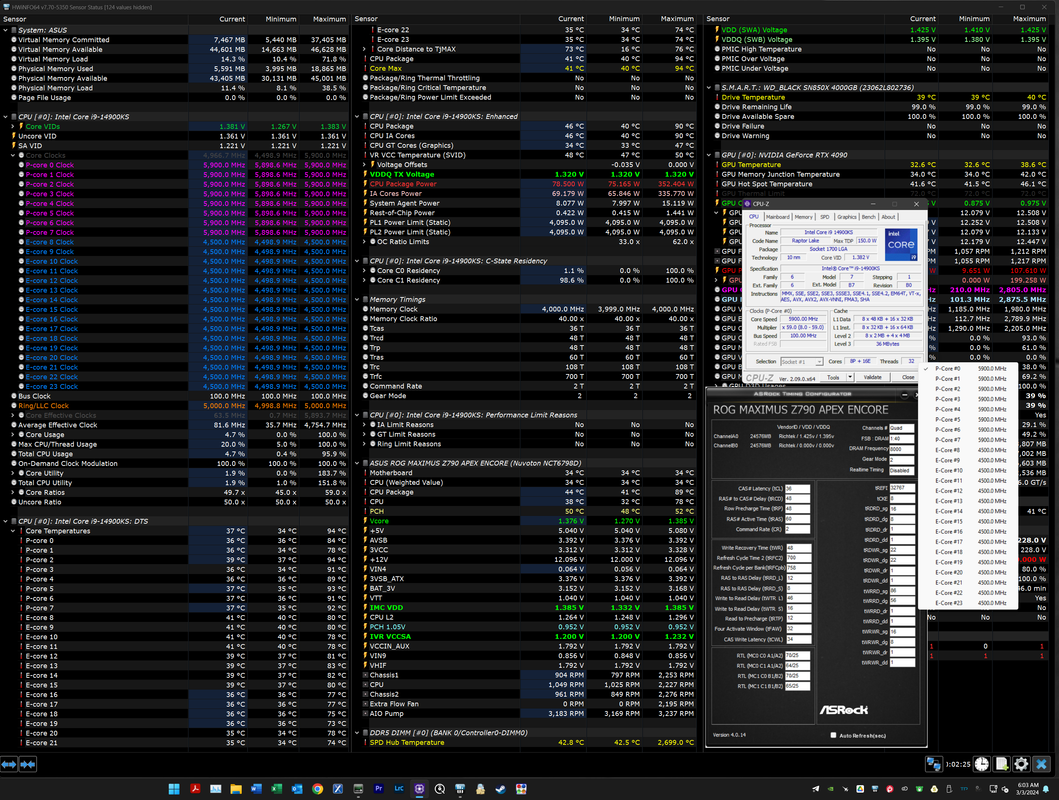Screen dimensions: 1059x800
Task: Open Lightroom Classic from the taskbar
Action: [399, 789]
